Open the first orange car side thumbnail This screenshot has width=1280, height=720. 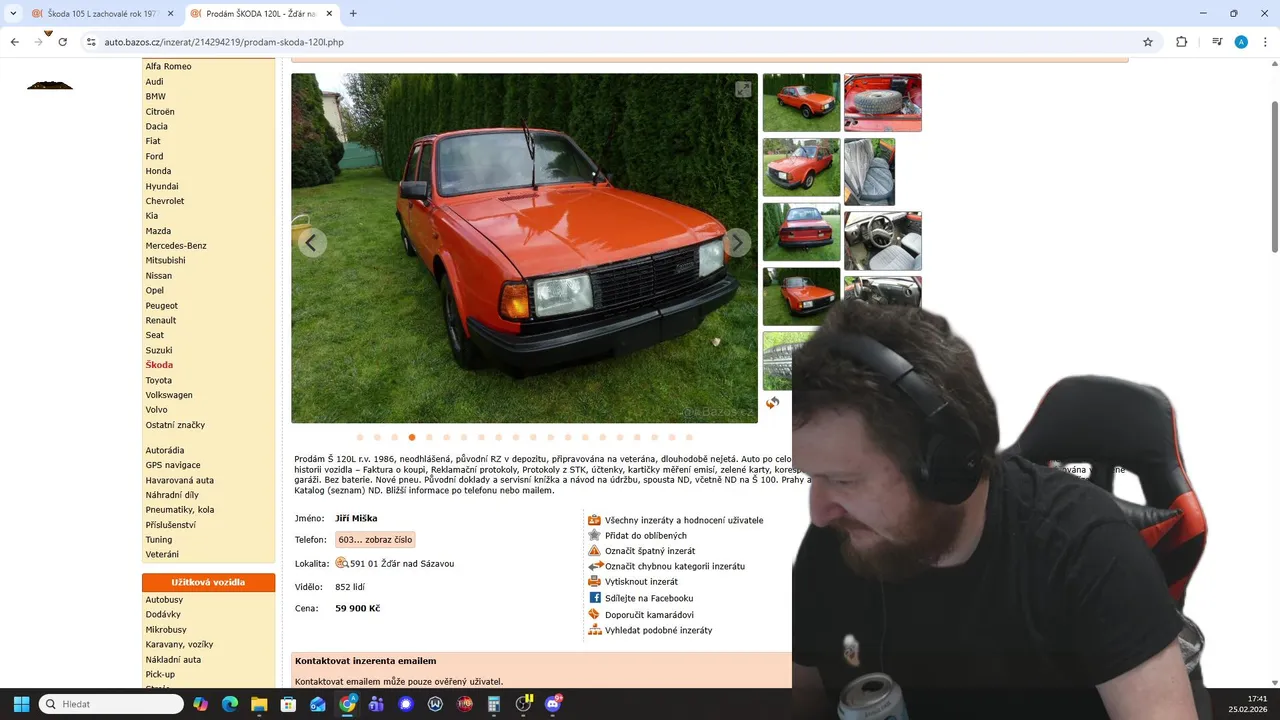click(801, 102)
